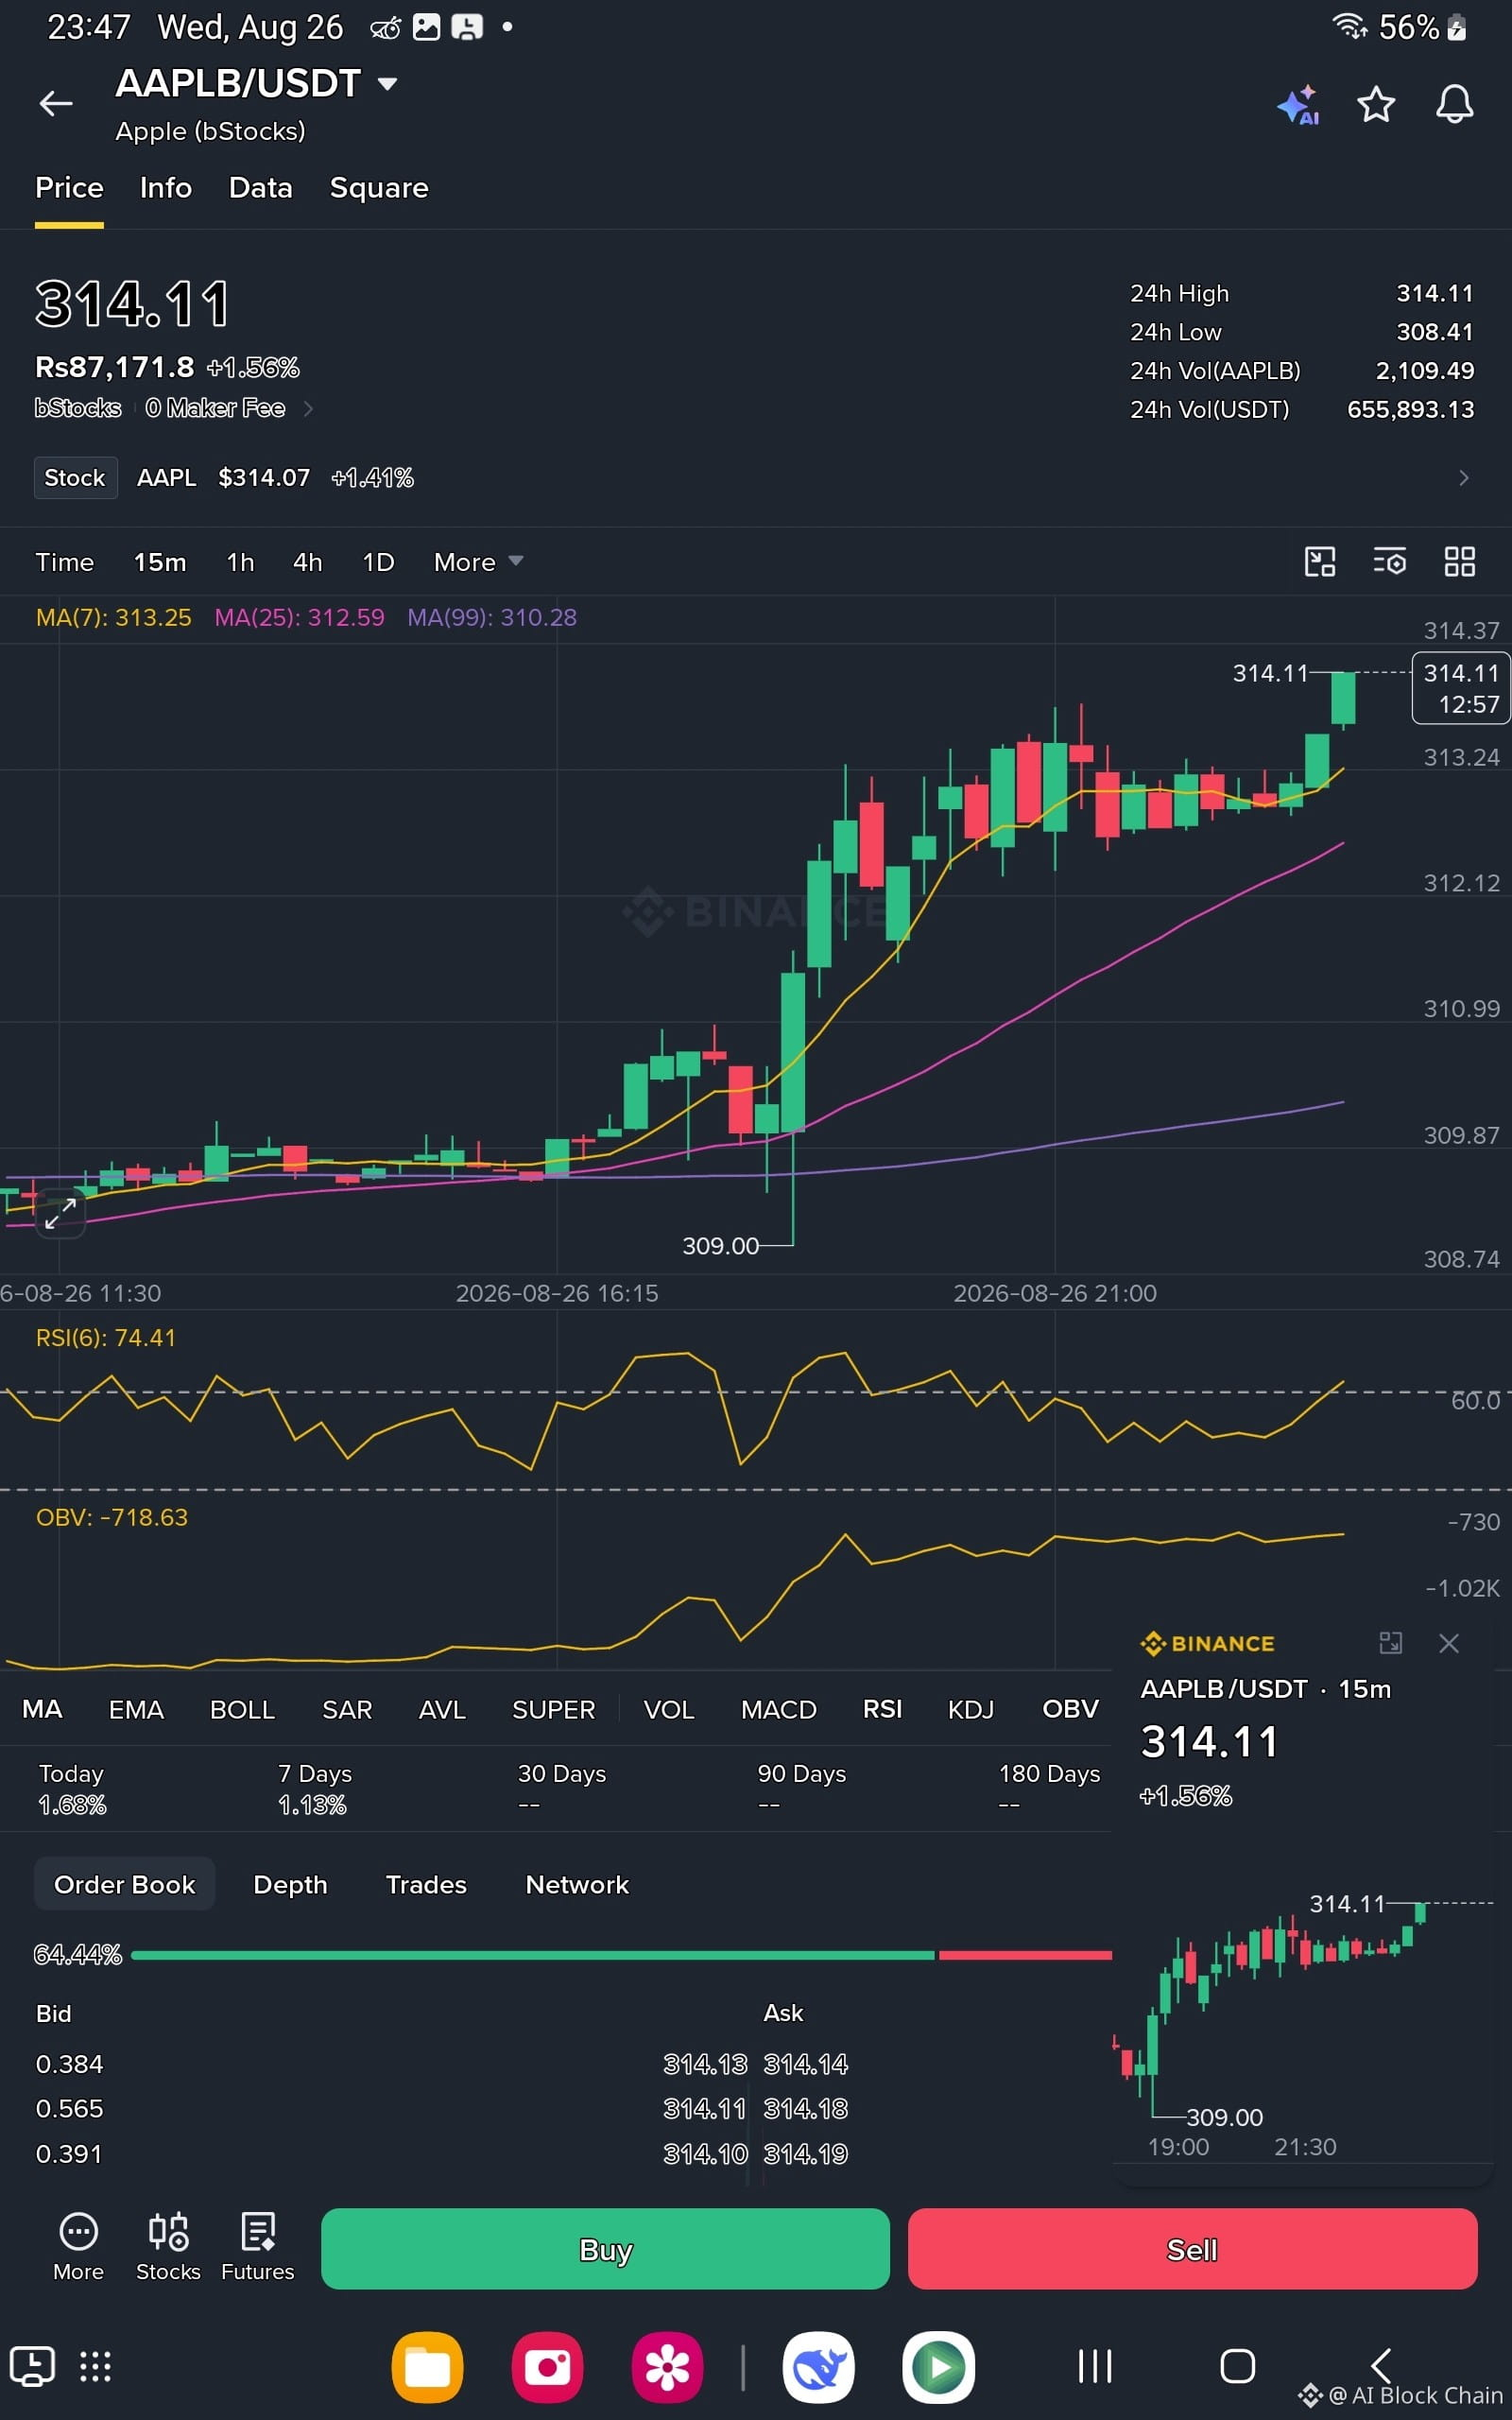Tap the back arrow
Viewport: 1512px width, 2420px height.
tap(56, 103)
